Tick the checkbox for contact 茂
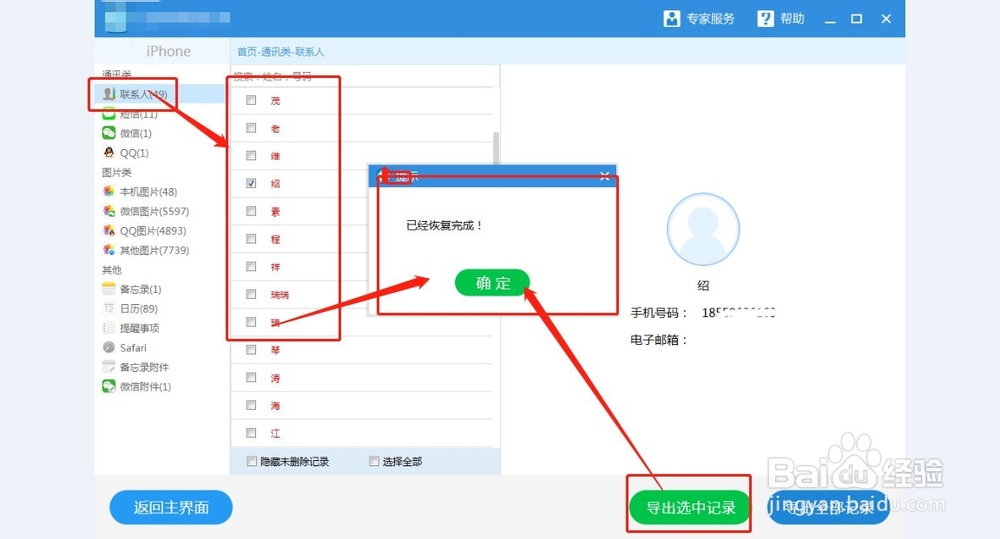This screenshot has height=539, width=1000. click(x=251, y=100)
